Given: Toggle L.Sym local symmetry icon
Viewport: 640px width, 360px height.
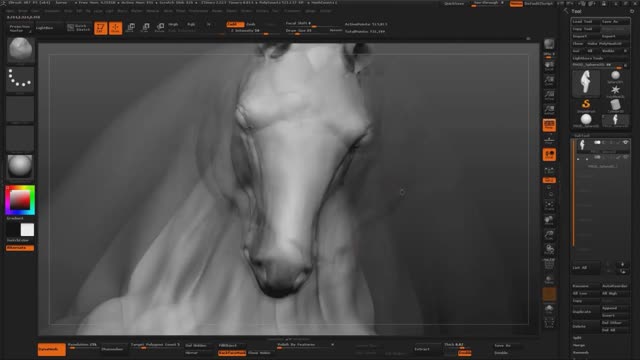Looking at the screenshot, I should coord(549,170).
